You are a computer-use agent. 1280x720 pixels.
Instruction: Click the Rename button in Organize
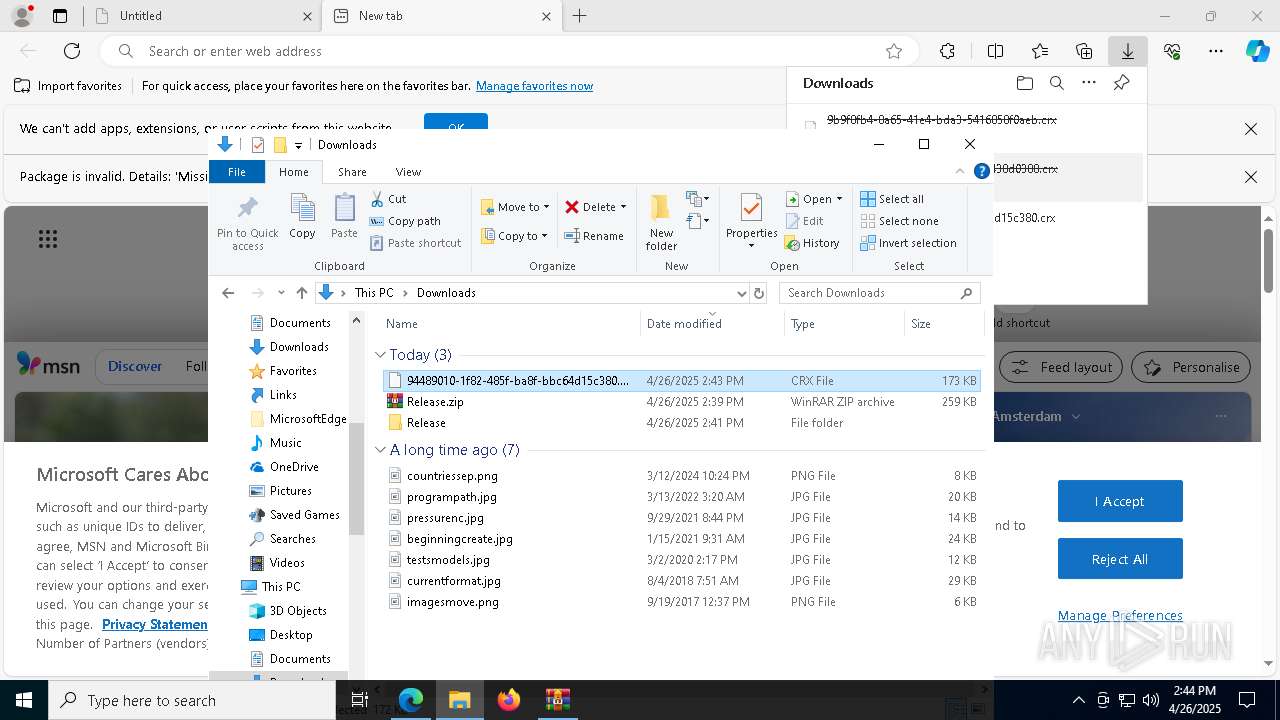(x=594, y=236)
